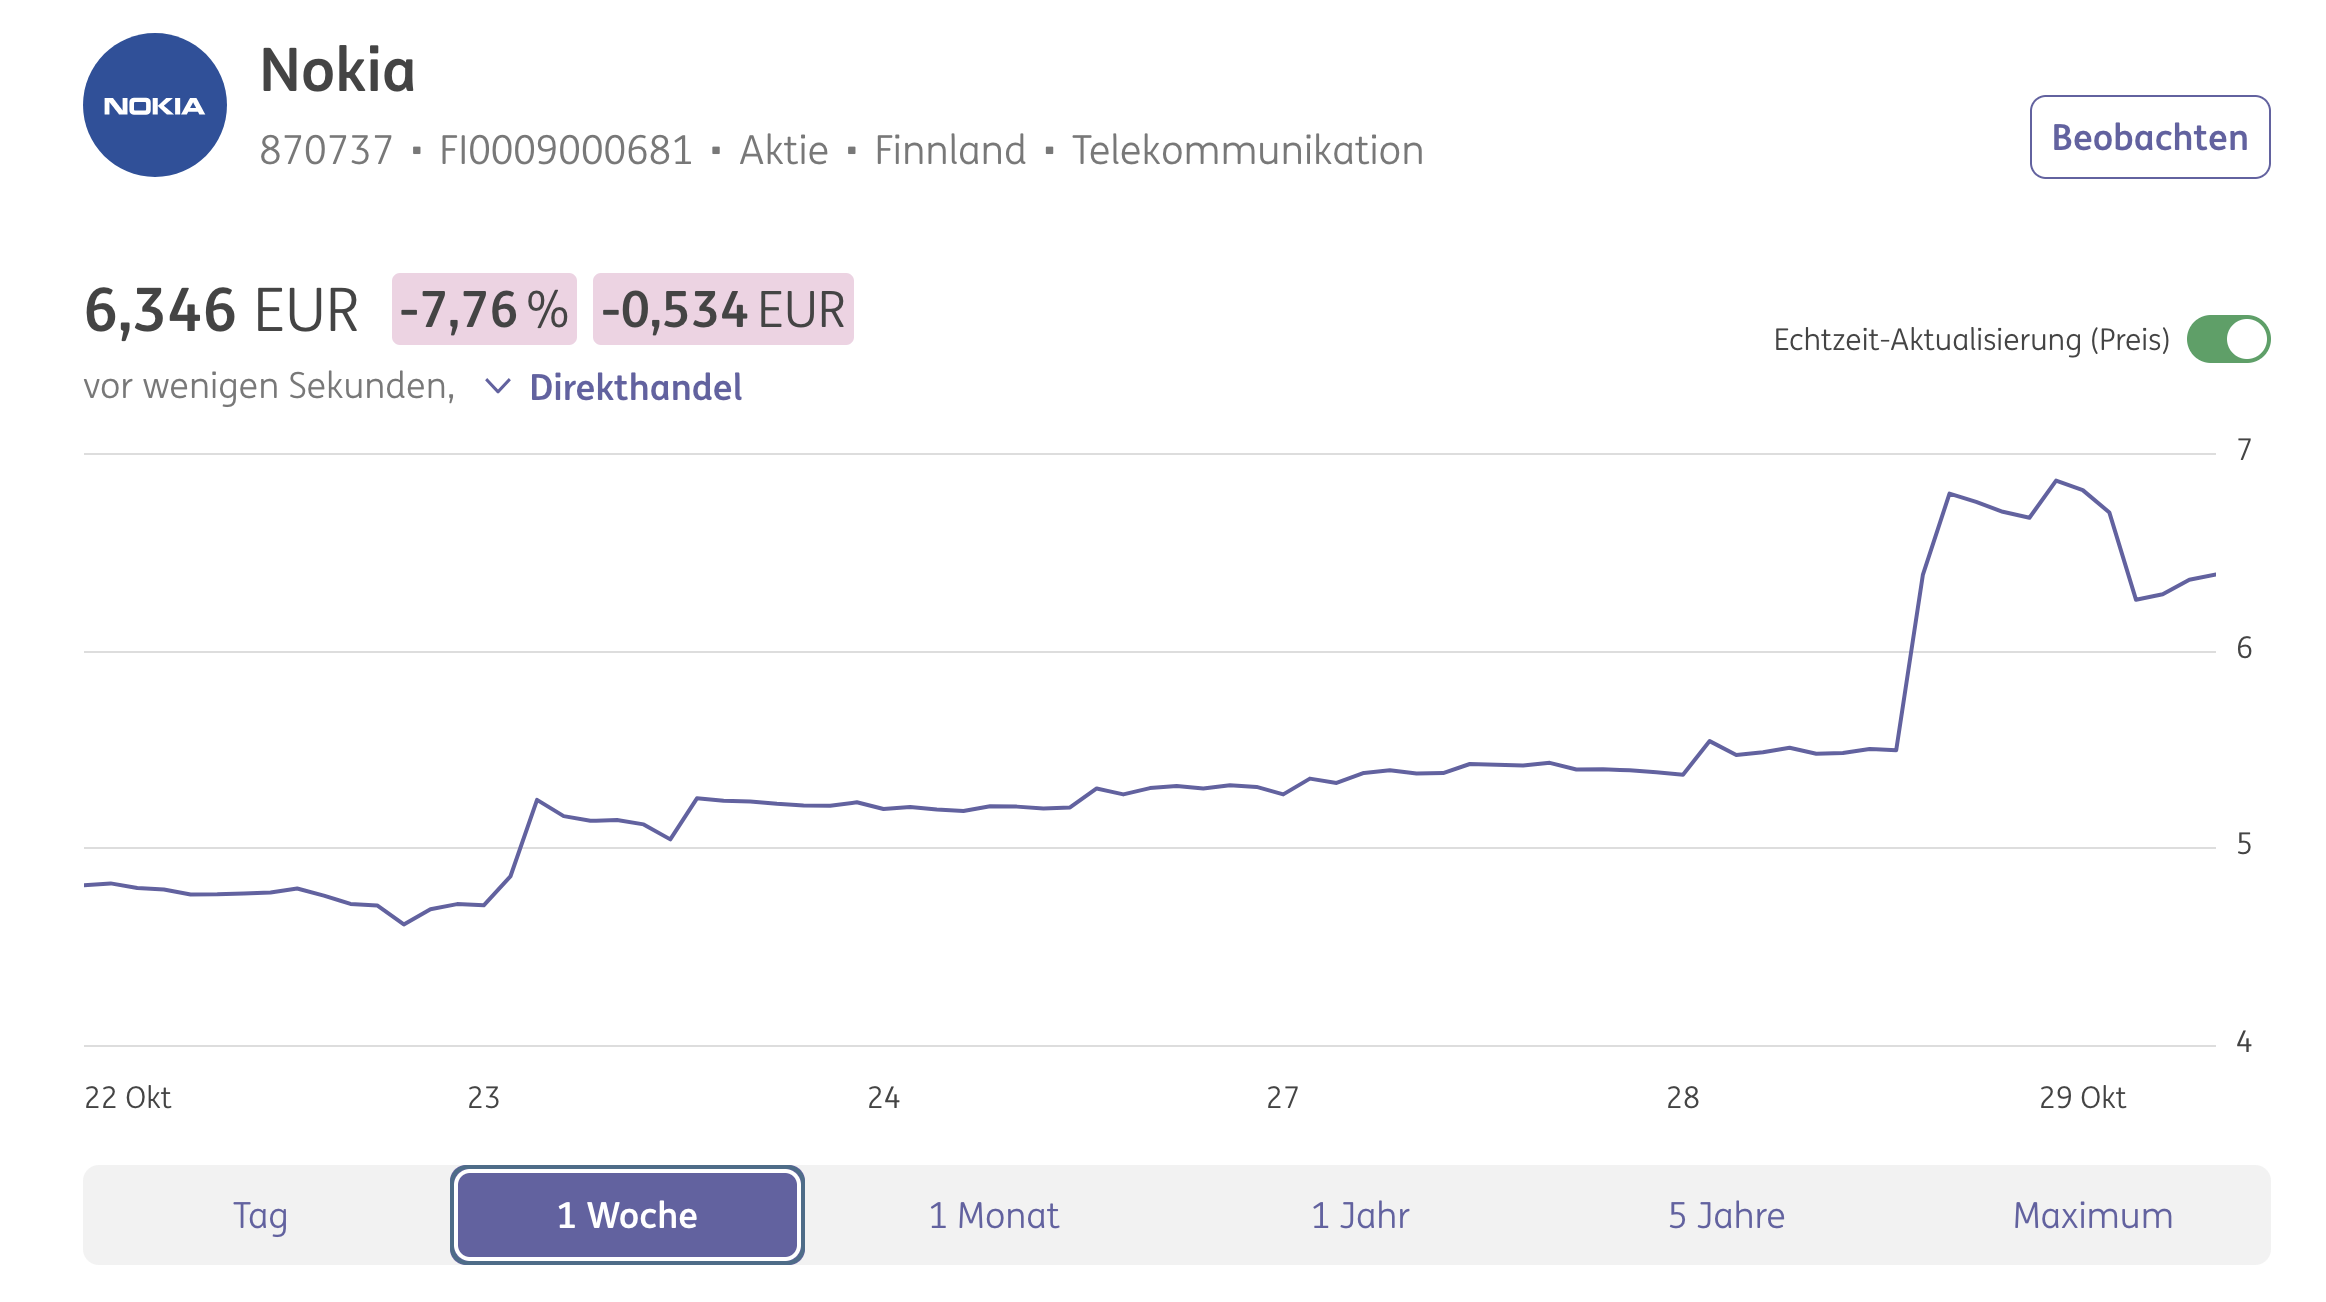Image resolution: width=2326 pixels, height=1302 pixels.
Task: Click the round Nokia logo icon
Action: [x=154, y=105]
